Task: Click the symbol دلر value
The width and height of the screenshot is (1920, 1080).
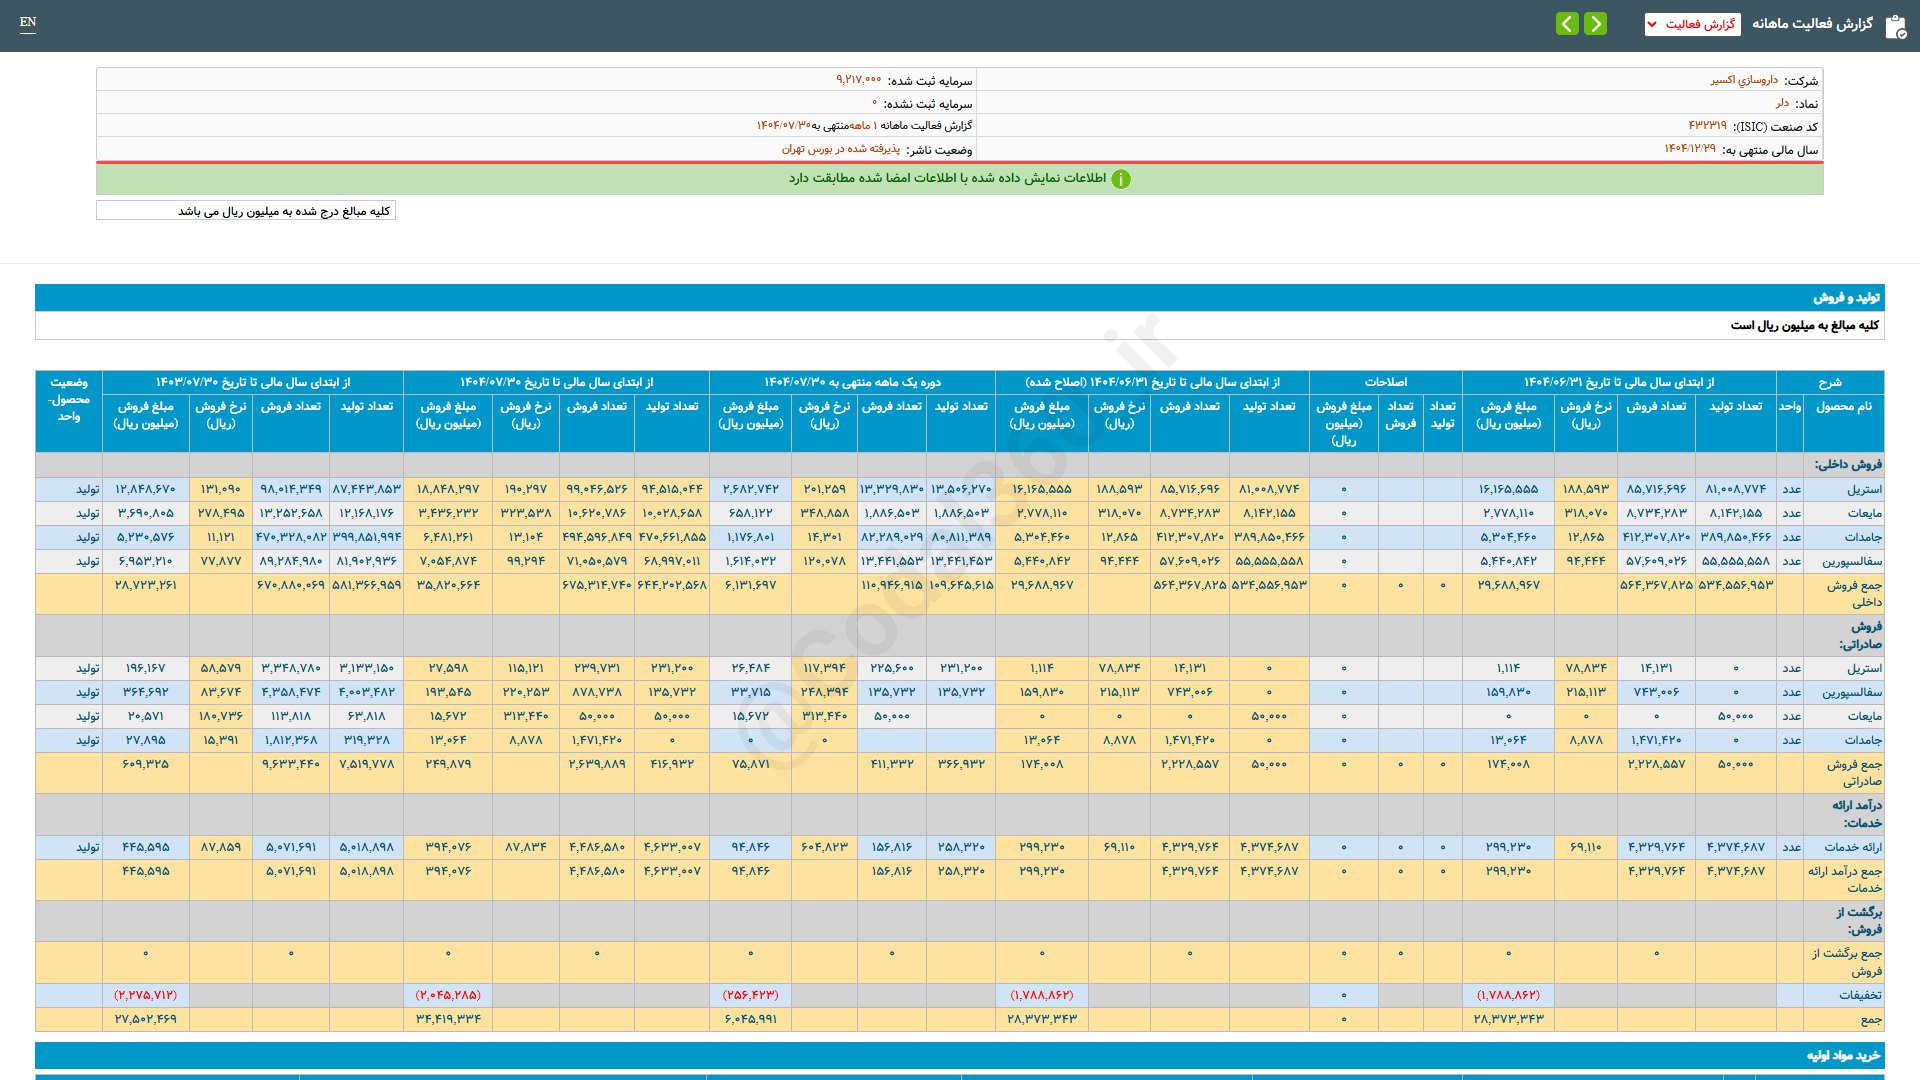Action: click(1782, 103)
